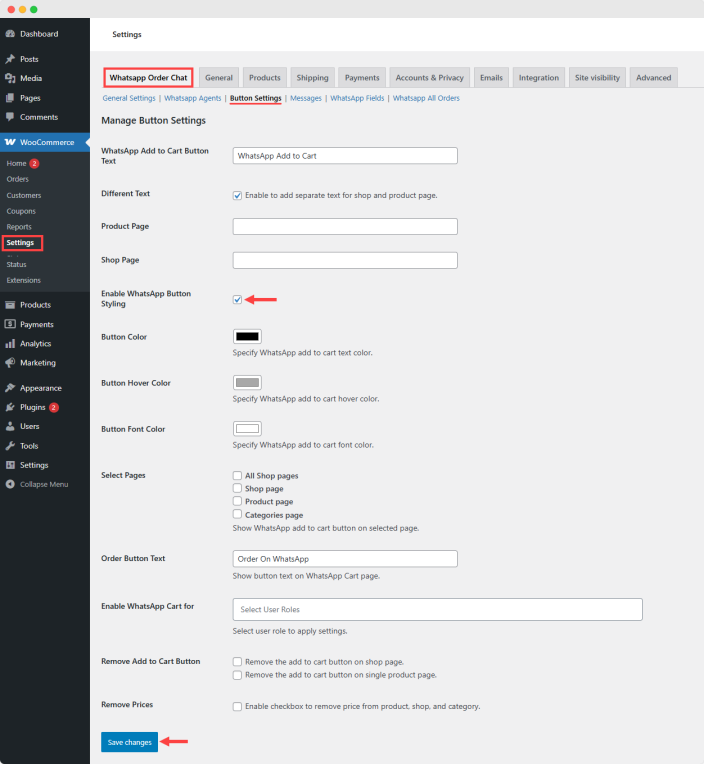Click the WooCommerce logo icon
The width and height of the screenshot is (704, 764).
click(x=10, y=142)
